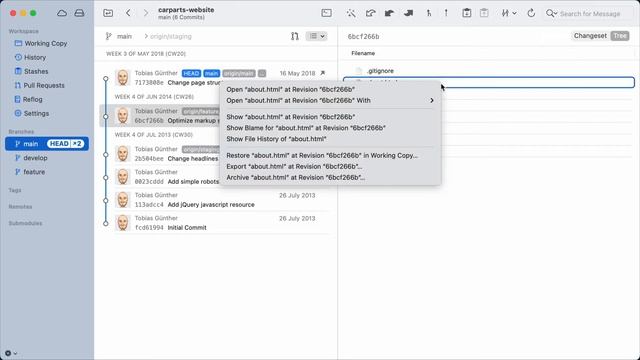This screenshot has width=640, height=360.
Task: Open the commit list view mode dropdown
Action: click(x=316, y=36)
